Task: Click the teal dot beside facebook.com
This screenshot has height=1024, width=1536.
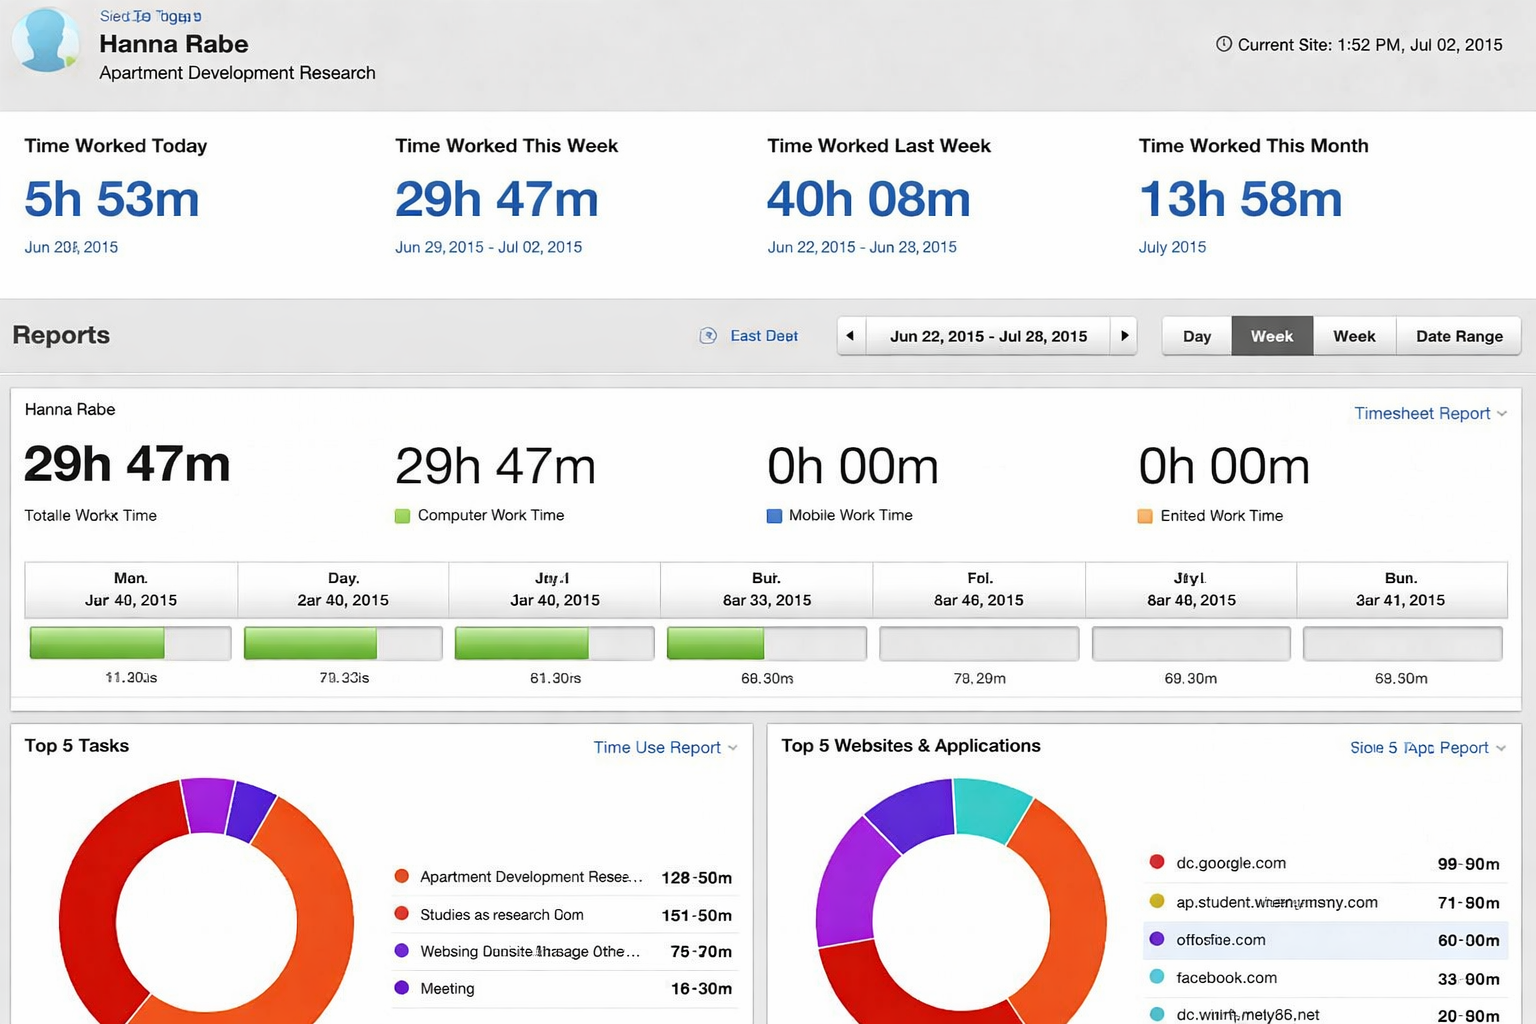Action: tap(1157, 977)
